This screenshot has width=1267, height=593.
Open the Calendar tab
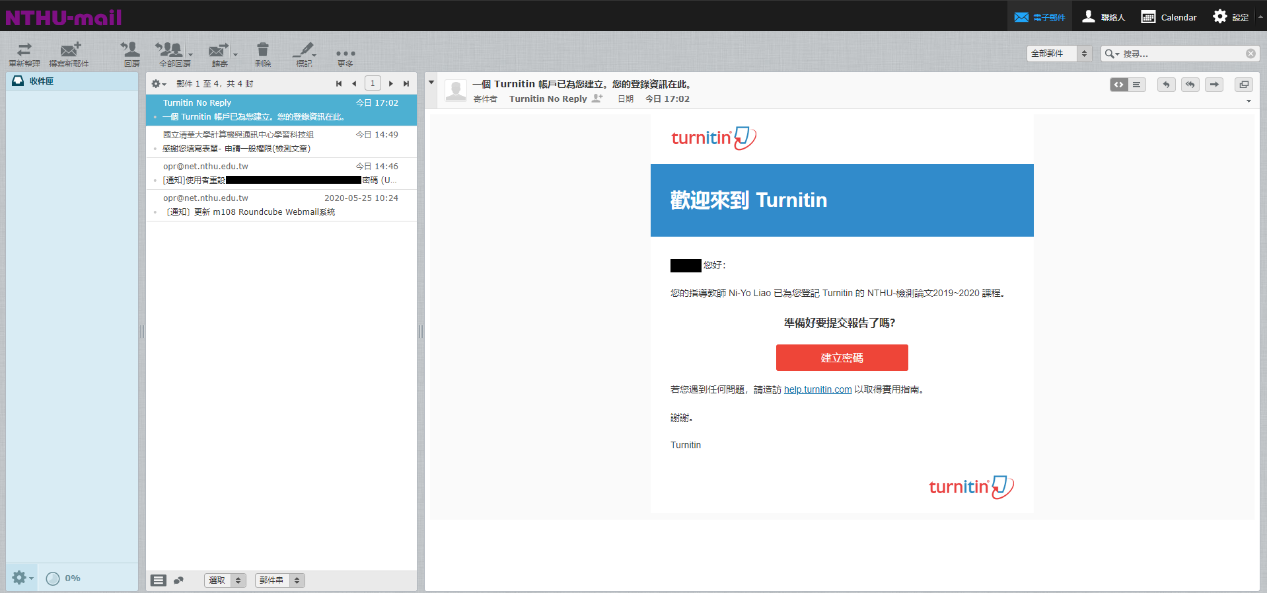[x=1169, y=17]
